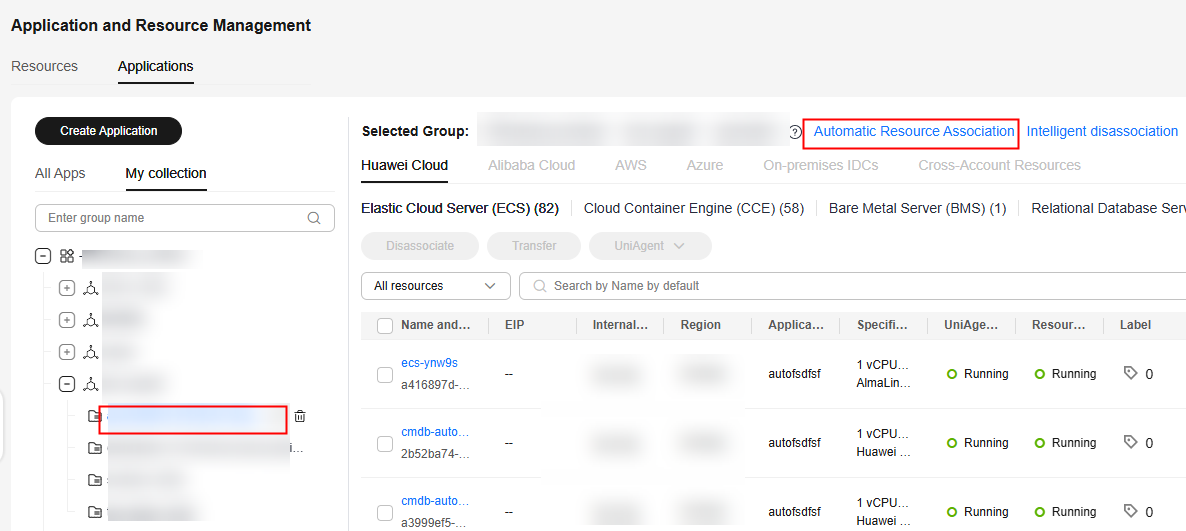Click the help question mark icon near Selected Group
This screenshot has height=531, width=1186.
click(x=795, y=132)
